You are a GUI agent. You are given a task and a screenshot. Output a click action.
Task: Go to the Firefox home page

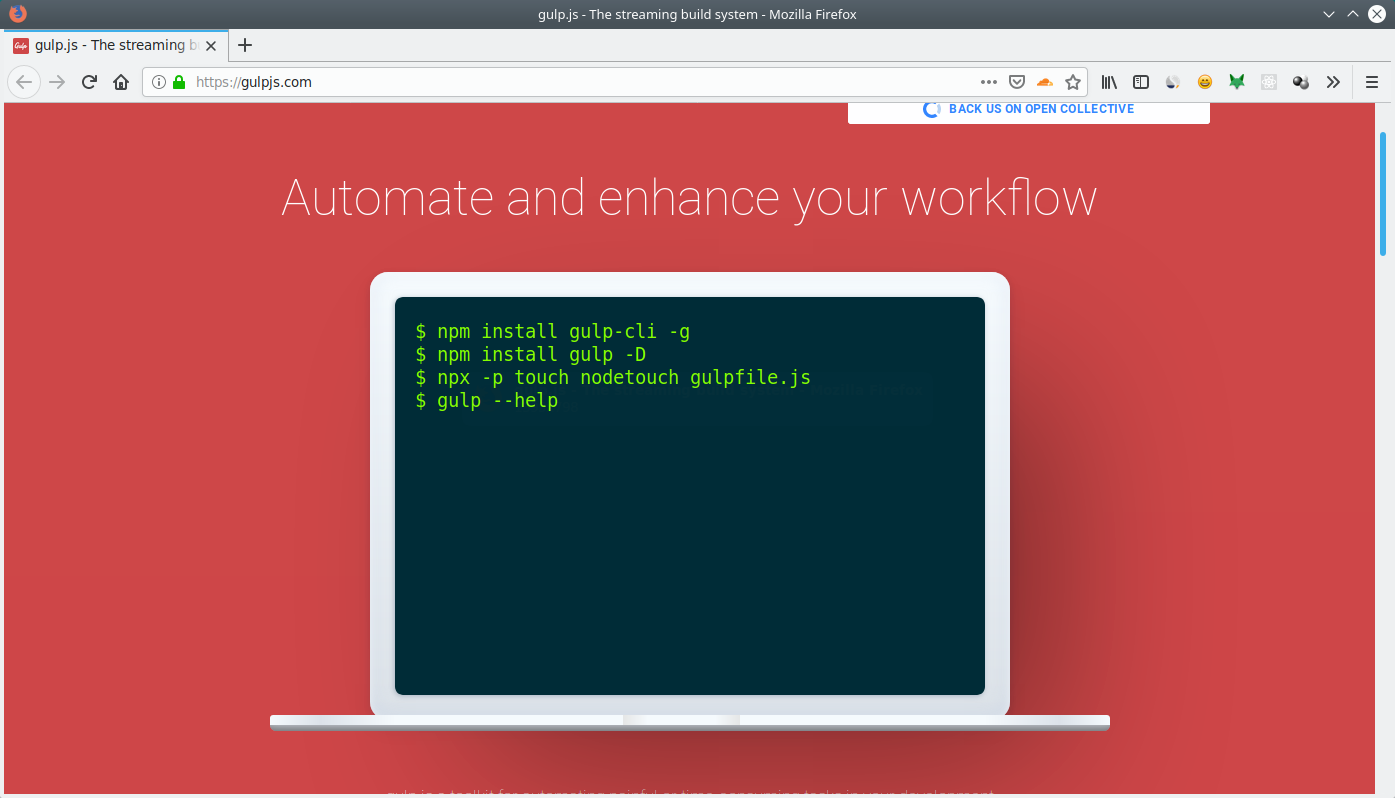tap(121, 82)
